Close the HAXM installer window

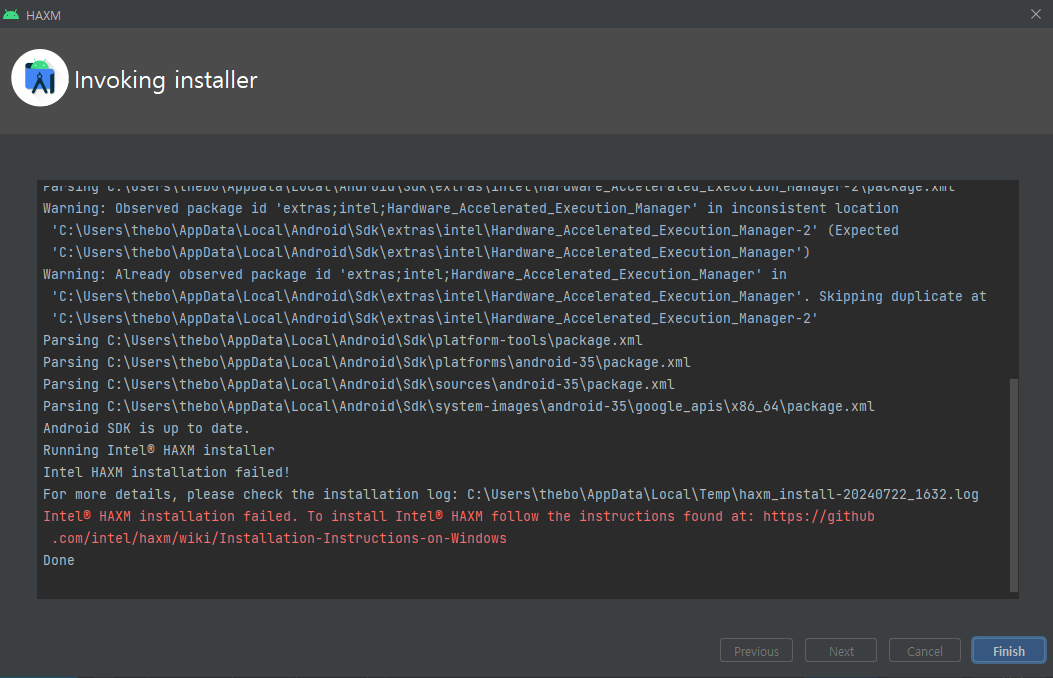click(x=1036, y=14)
